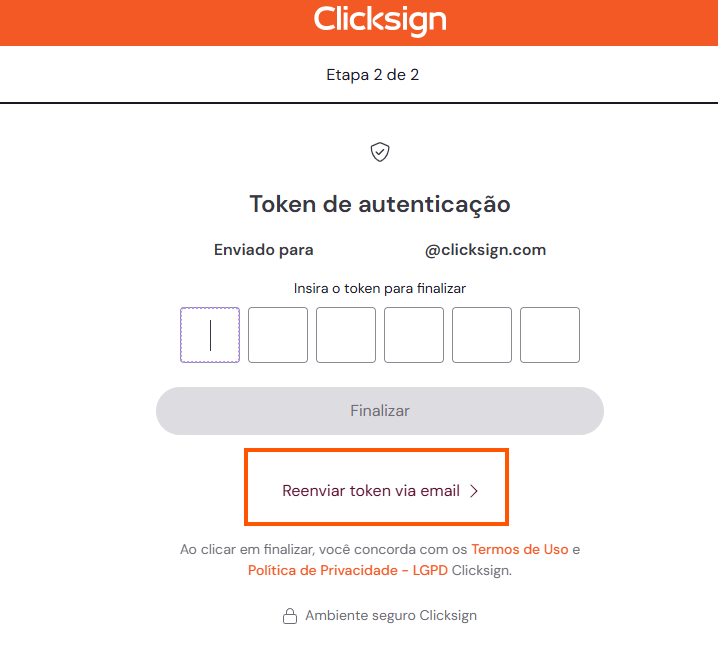Click the Etapa 2 de 2 step indicator
The width and height of the screenshot is (718, 657).
tap(372, 75)
